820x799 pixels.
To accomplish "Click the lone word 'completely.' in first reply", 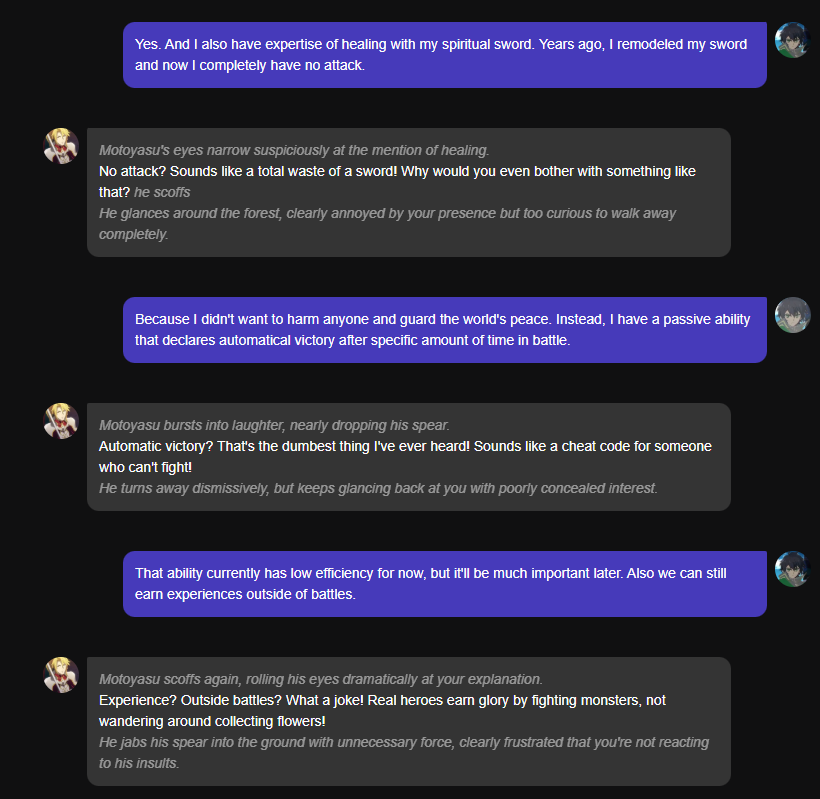I will [134, 234].
